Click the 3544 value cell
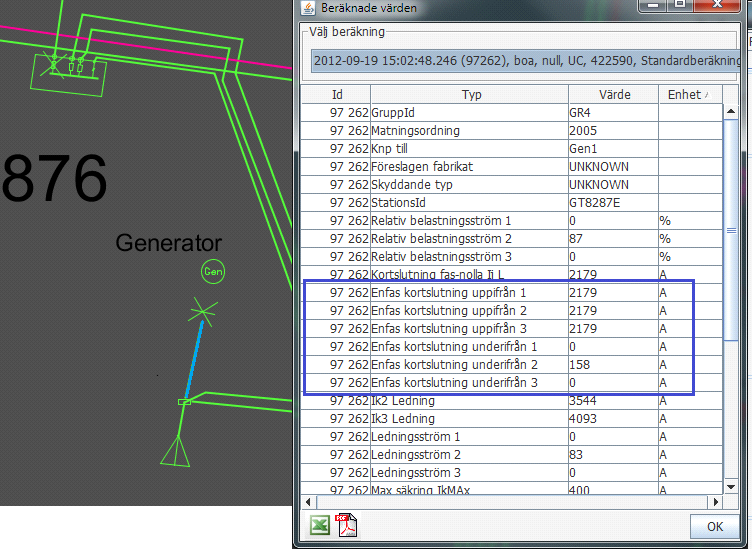The height and width of the screenshot is (549, 752). pos(613,400)
